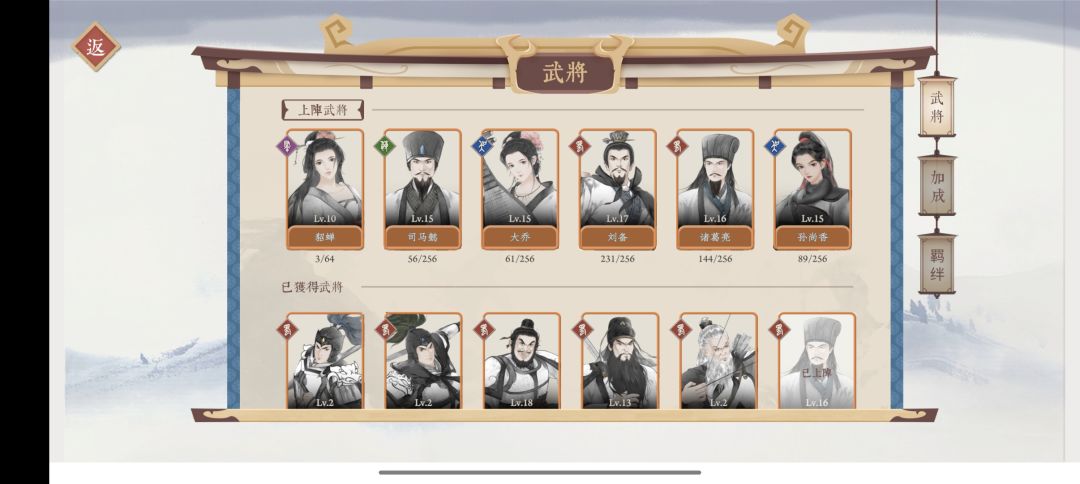Tap the 刘备 name button
Image resolution: width=1080 pixels, height=484 pixels.
point(618,238)
